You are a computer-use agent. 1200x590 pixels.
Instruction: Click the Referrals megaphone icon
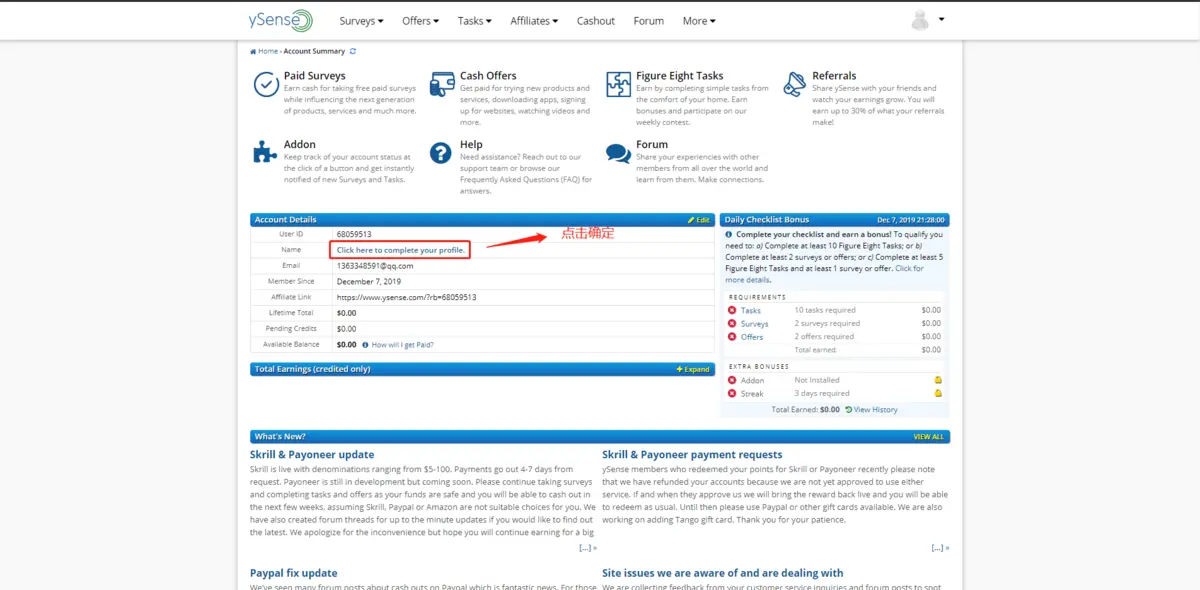[795, 84]
